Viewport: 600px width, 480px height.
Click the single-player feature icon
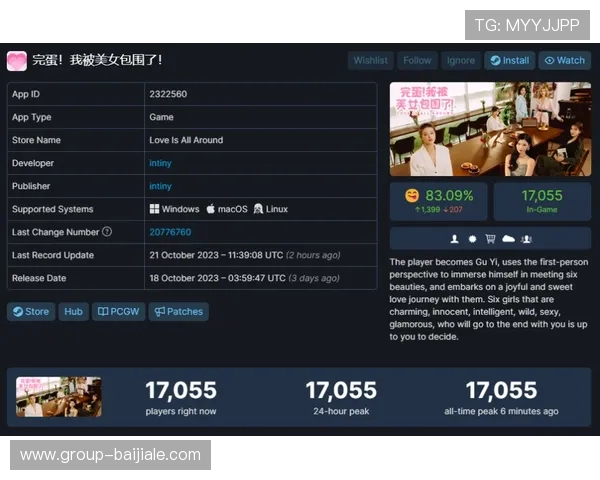[x=455, y=239]
